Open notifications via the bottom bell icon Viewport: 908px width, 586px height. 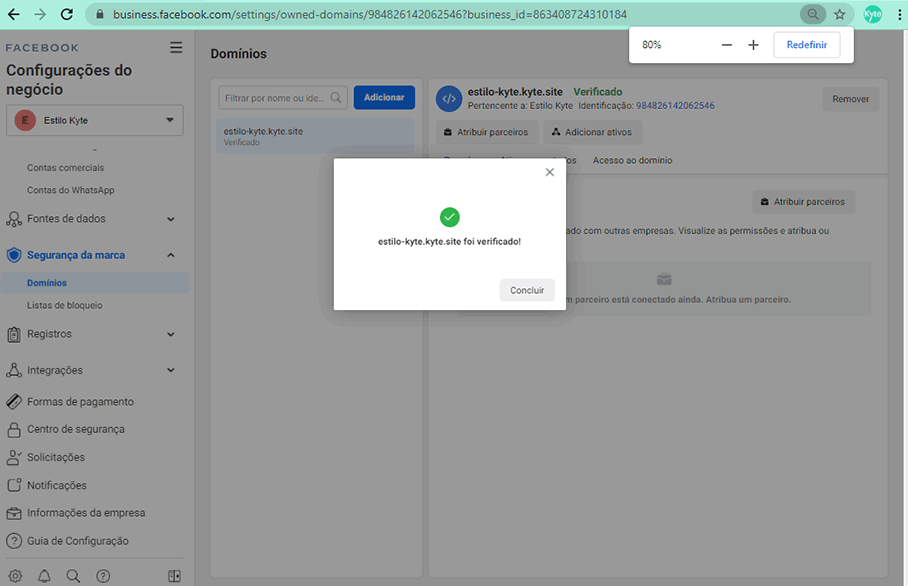click(45, 576)
